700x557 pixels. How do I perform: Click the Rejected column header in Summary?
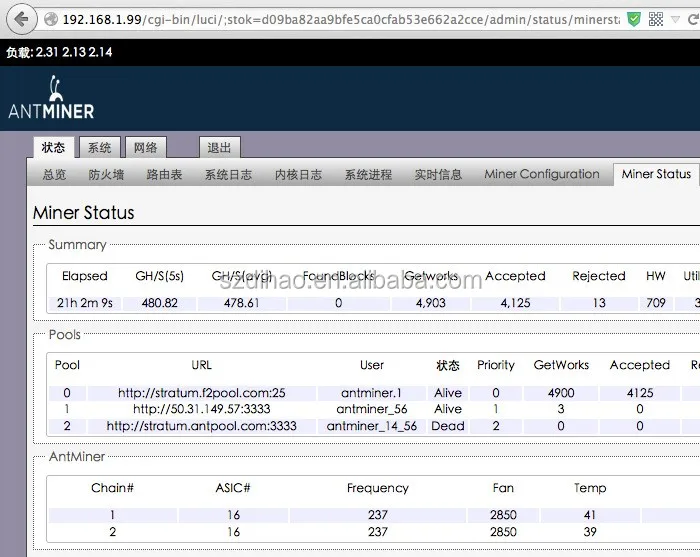tap(599, 276)
